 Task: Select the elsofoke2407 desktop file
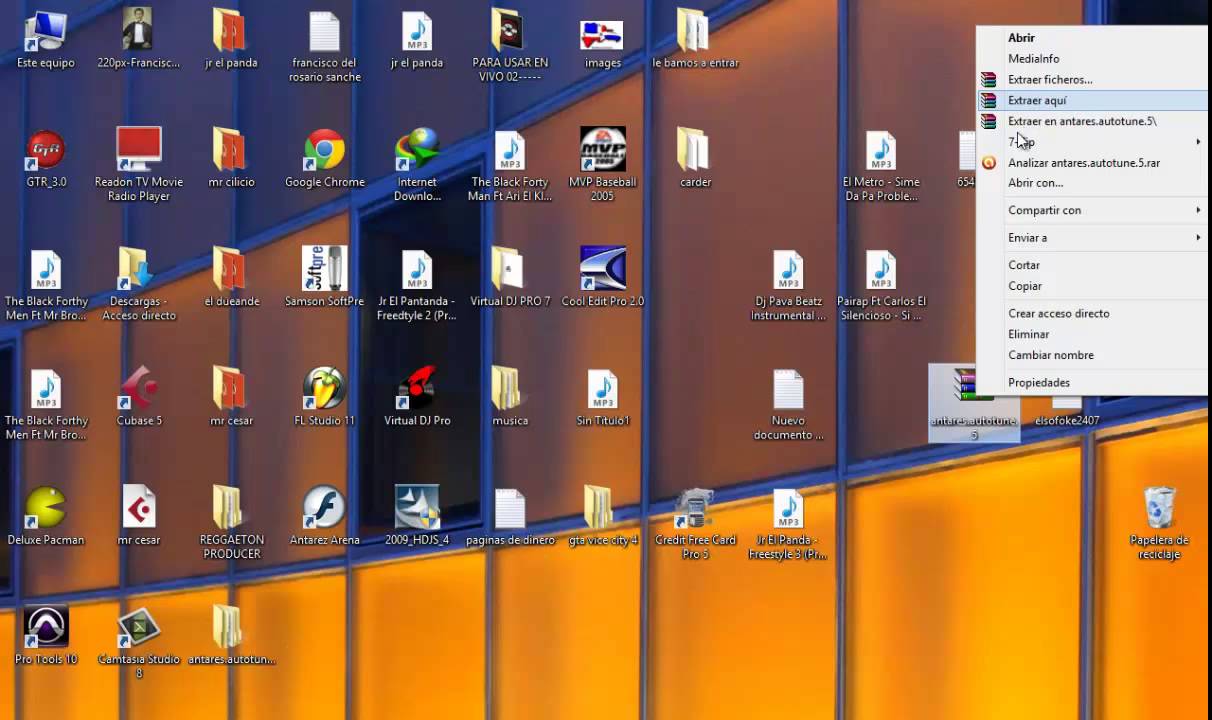[x=1067, y=412]
